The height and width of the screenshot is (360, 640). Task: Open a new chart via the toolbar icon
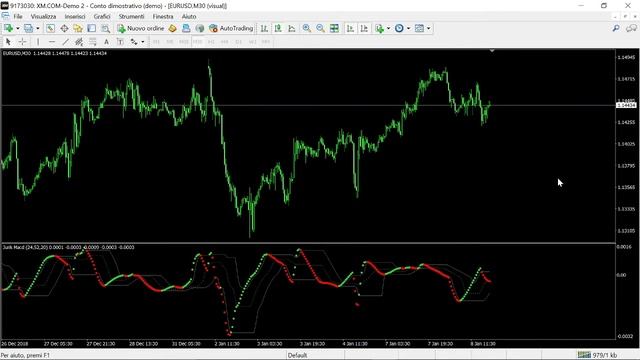point(8,28)
